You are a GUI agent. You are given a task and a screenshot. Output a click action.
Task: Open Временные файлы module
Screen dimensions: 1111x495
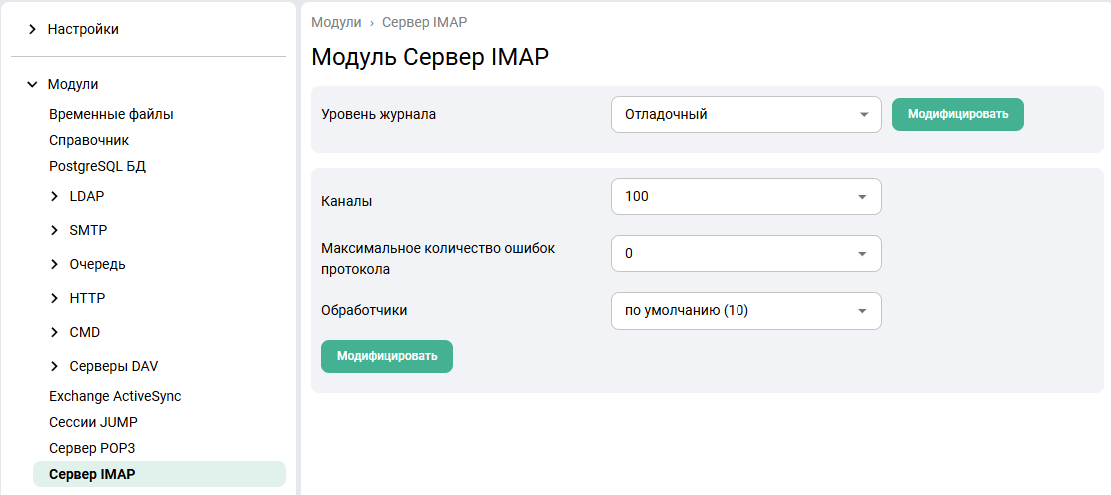pyautogui.click(x=111, y=114)
